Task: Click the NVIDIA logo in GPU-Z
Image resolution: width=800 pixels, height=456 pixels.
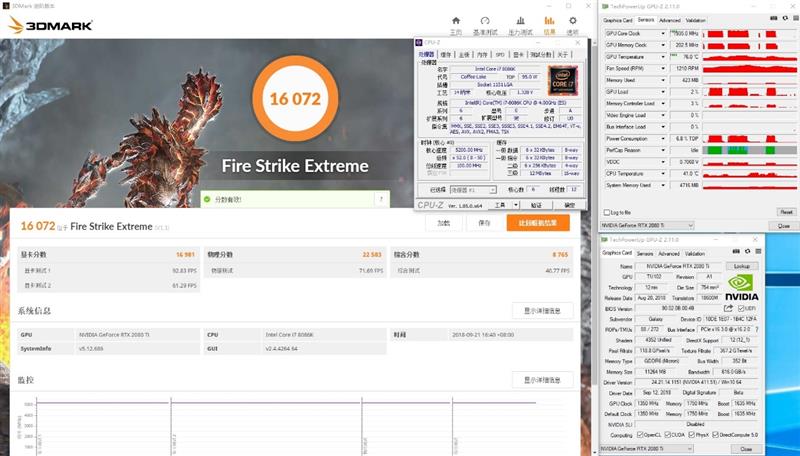Action: point(741,288)
